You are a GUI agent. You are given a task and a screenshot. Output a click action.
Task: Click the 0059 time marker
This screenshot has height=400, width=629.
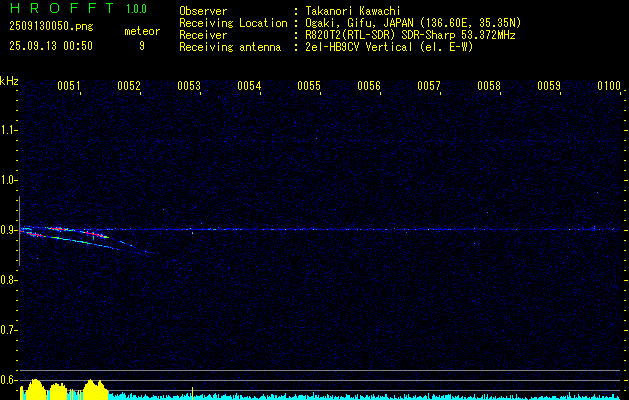point(549,86)
